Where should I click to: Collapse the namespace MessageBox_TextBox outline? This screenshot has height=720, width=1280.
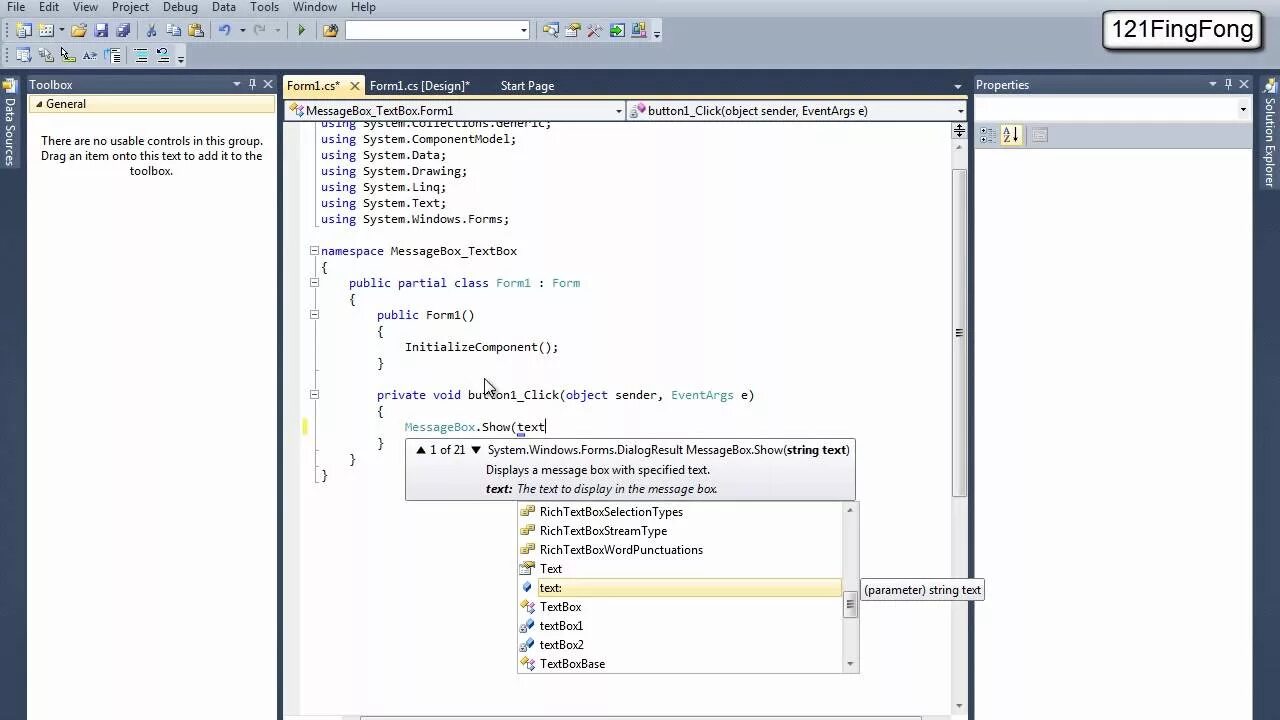313,251
